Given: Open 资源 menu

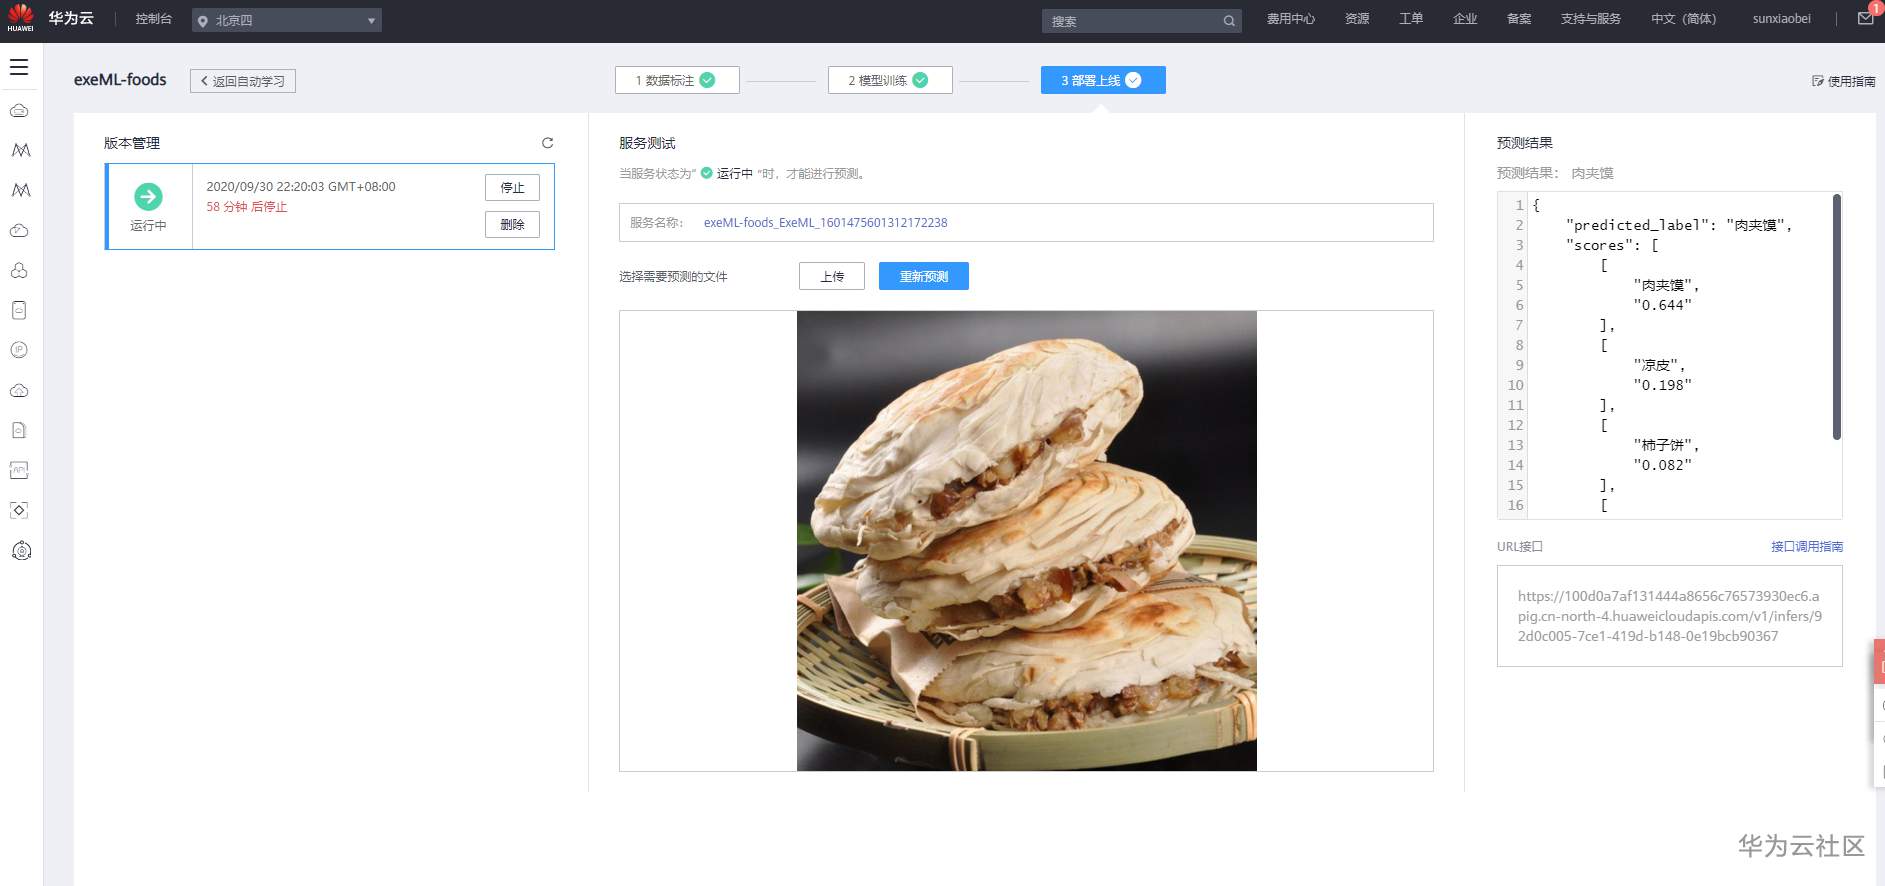Looking at the screenshot, I should (1357, 19).
